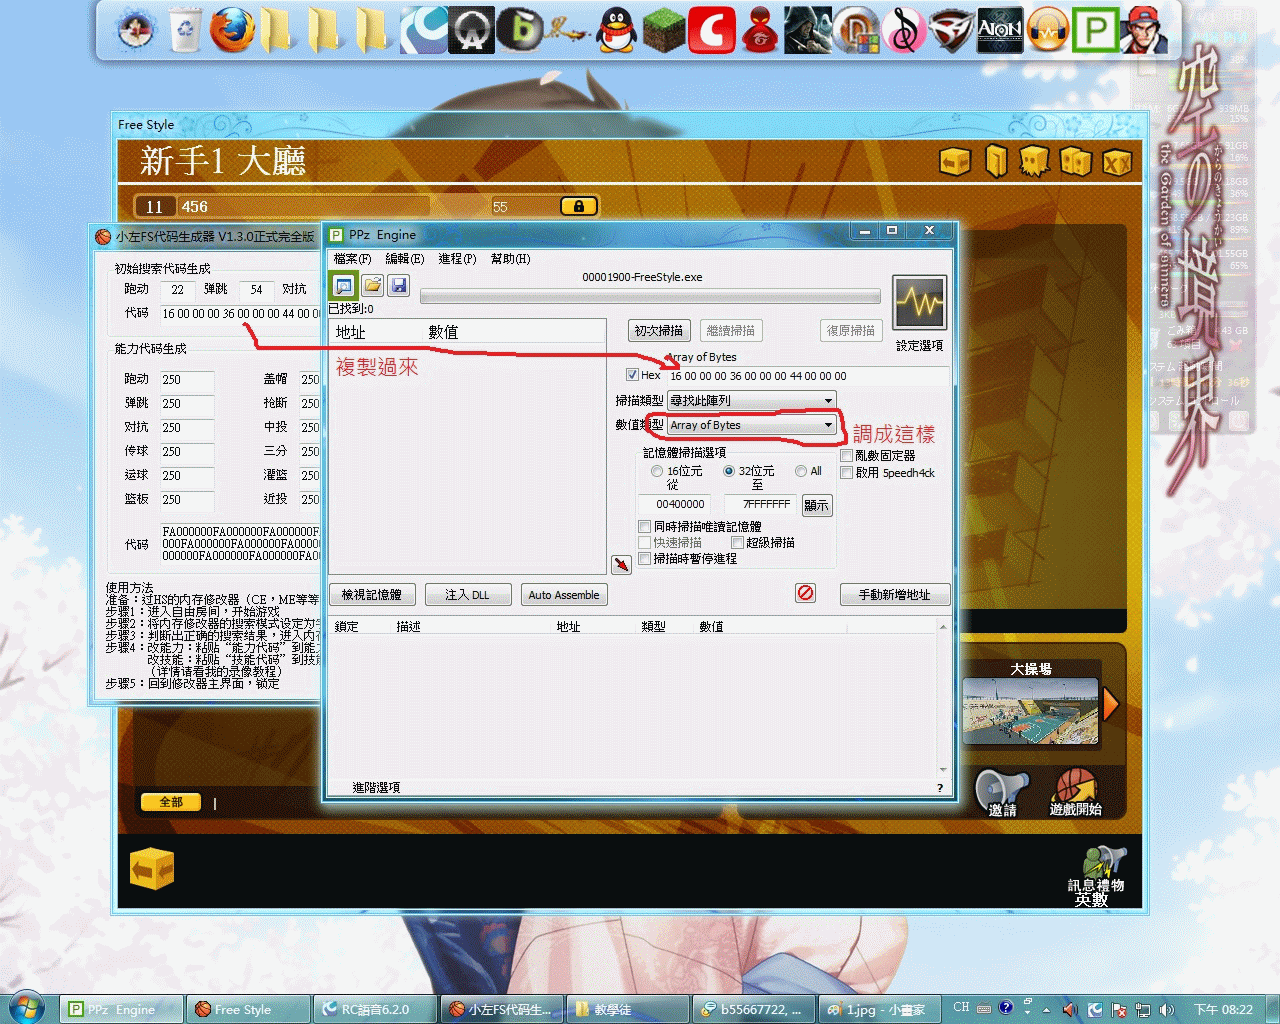Select the 16位元 radio button

point(657,471)
